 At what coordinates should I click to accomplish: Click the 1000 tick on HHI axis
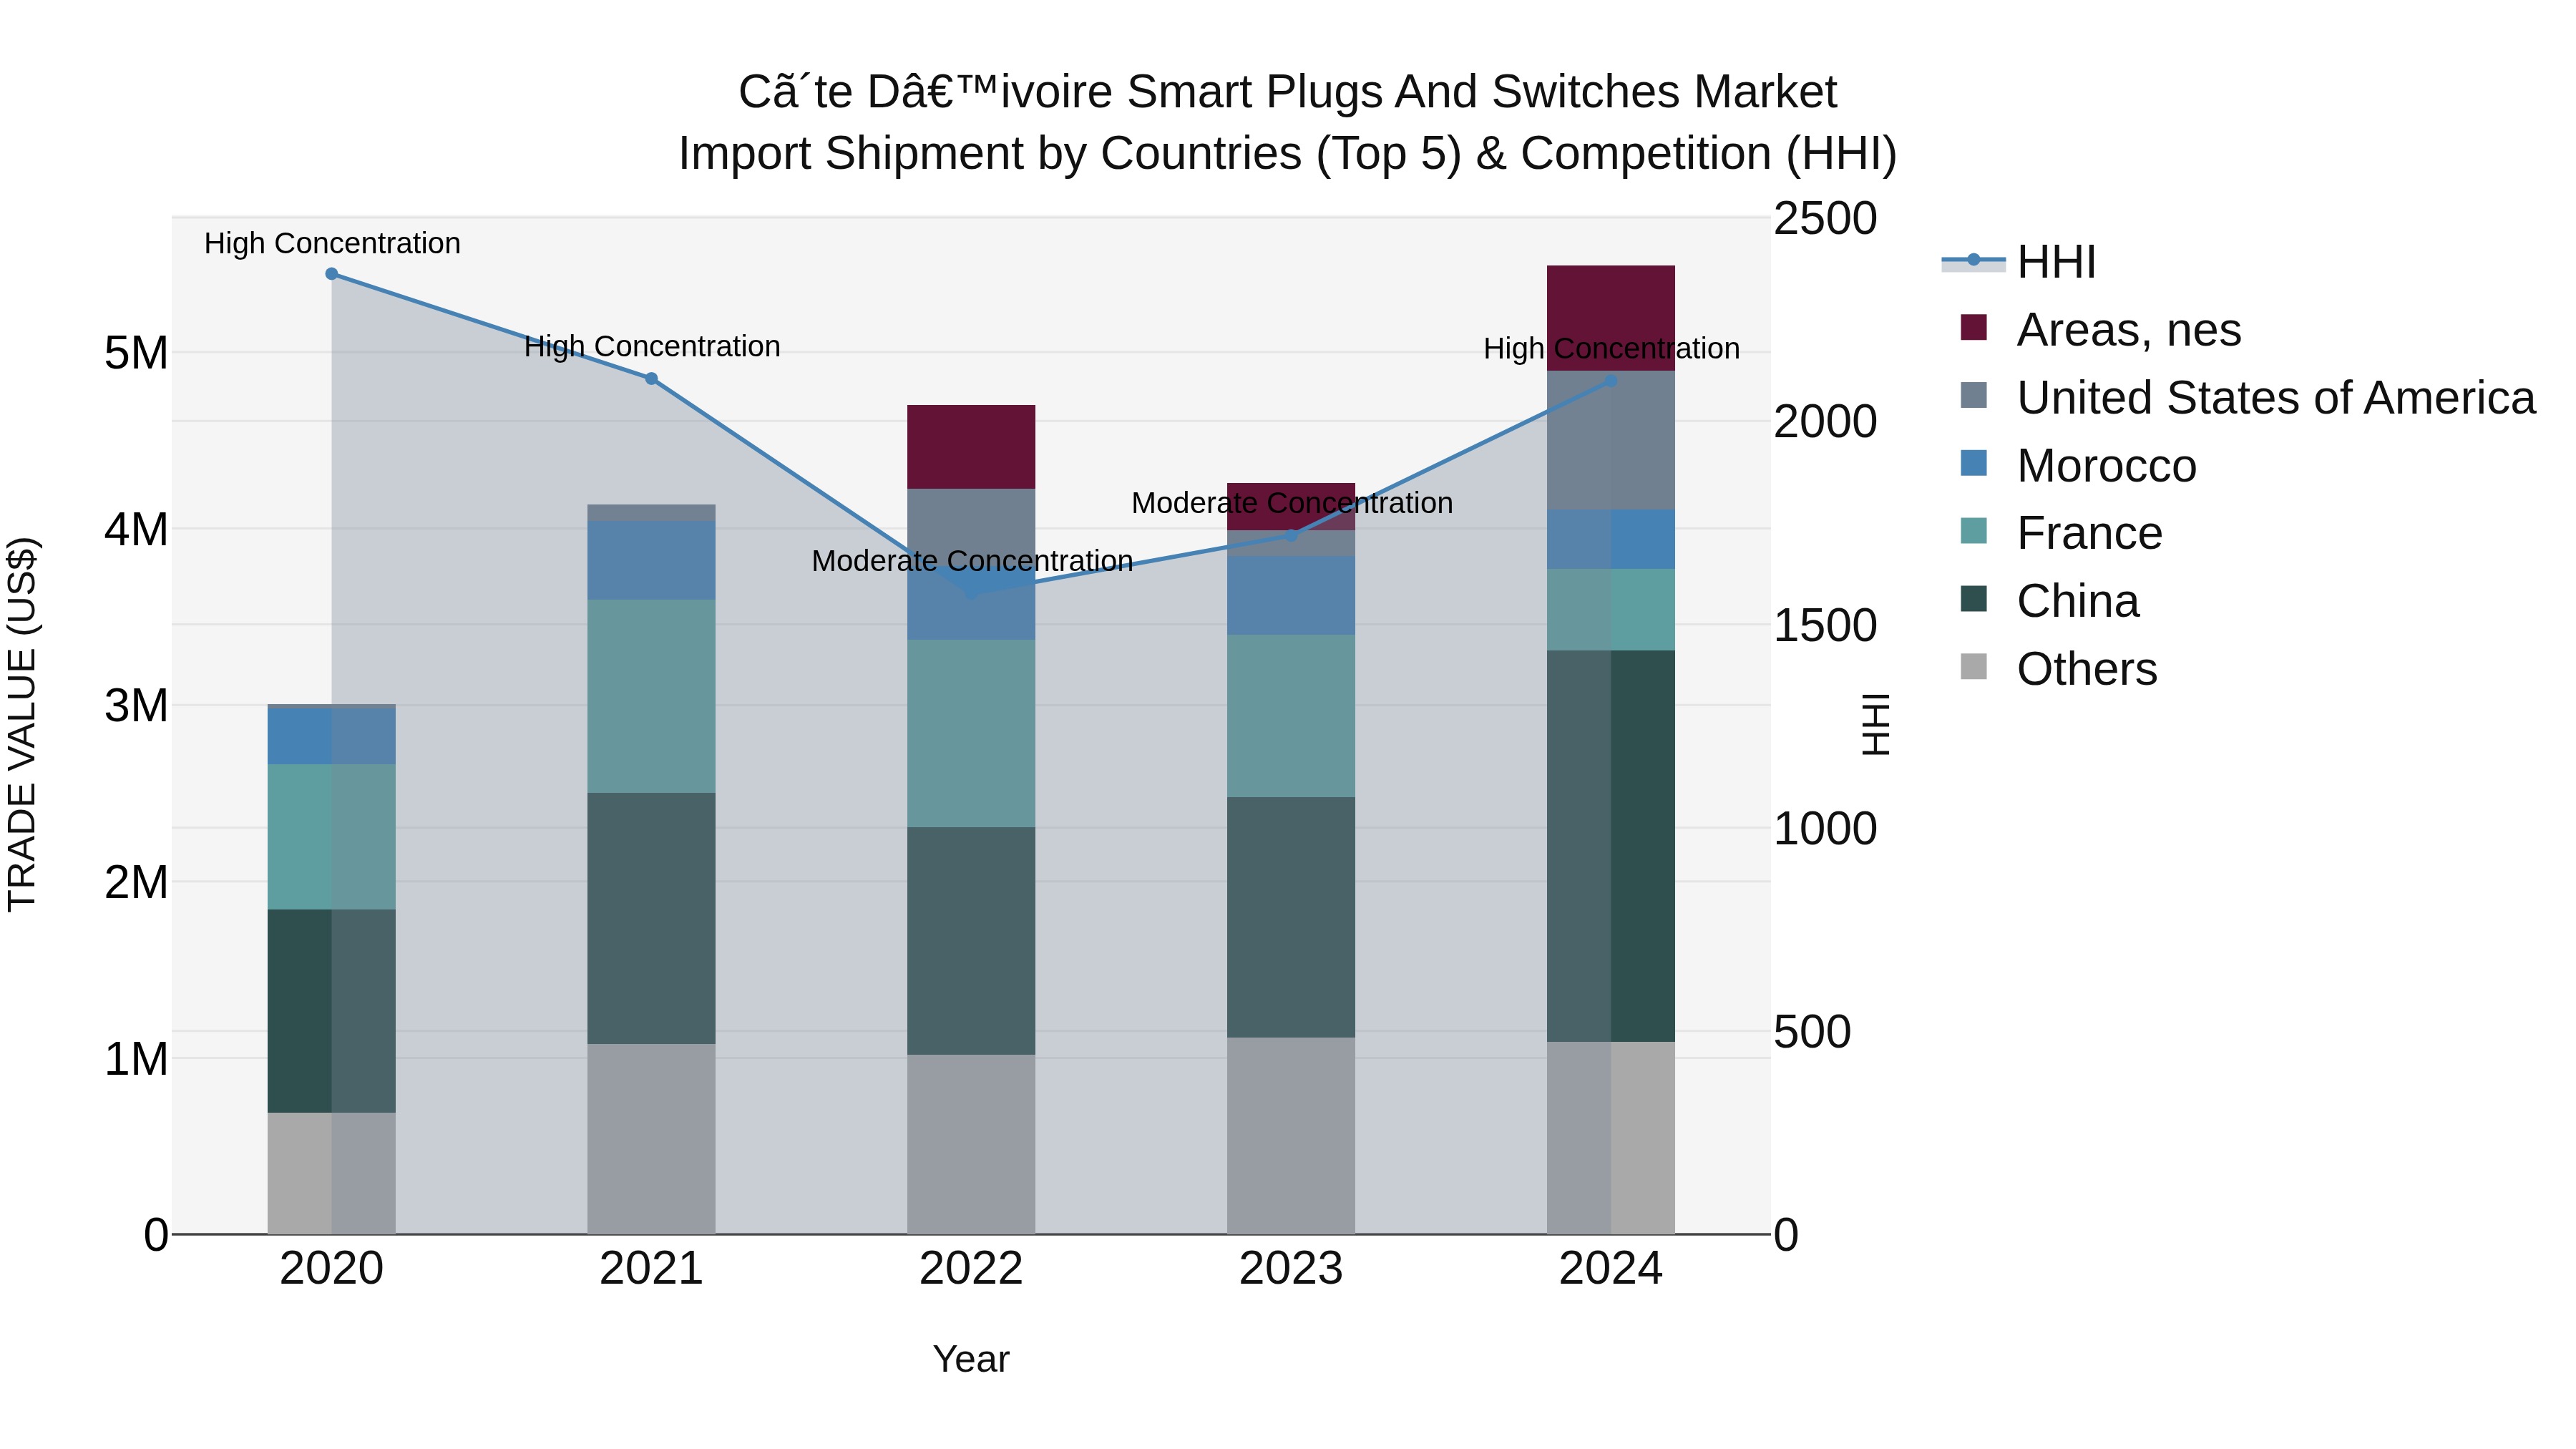(1826, 828)
